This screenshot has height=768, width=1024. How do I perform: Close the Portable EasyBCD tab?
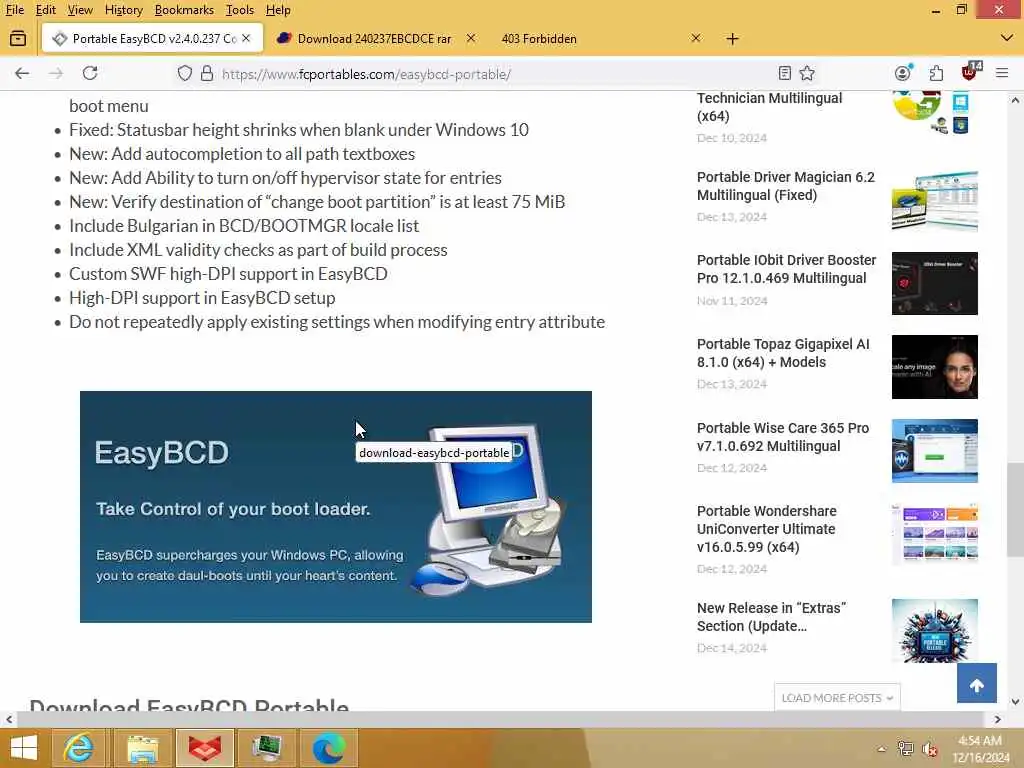246,39
